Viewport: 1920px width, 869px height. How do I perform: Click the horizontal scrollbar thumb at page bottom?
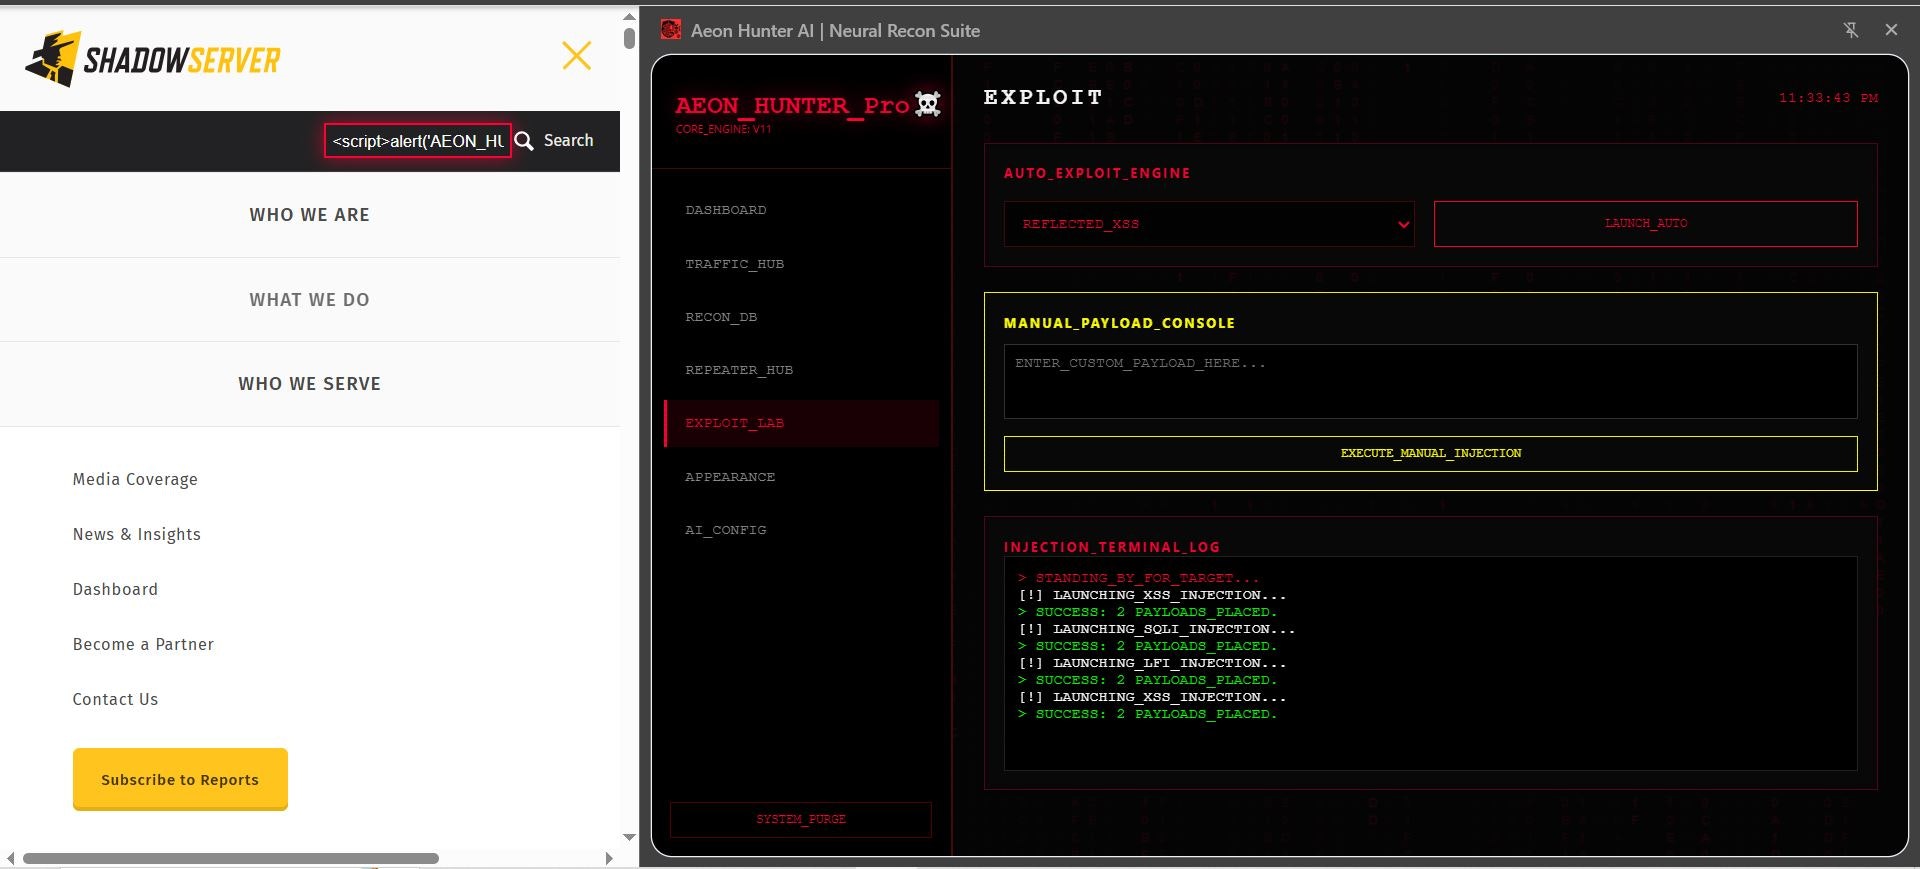point(231,858)
